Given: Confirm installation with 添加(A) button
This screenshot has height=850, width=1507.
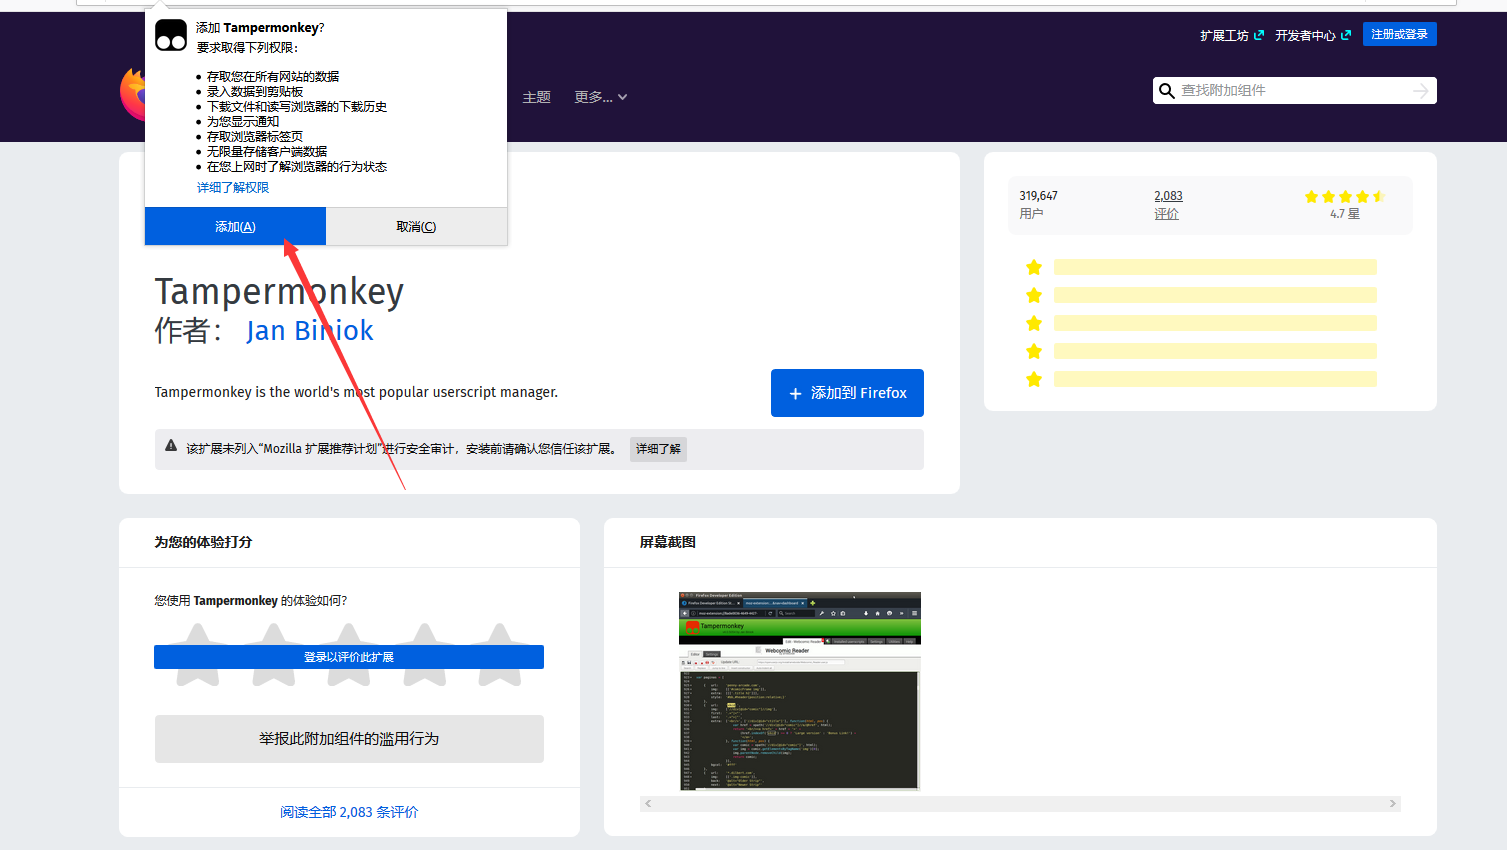Looking at the screenshot, I should 235,227.
